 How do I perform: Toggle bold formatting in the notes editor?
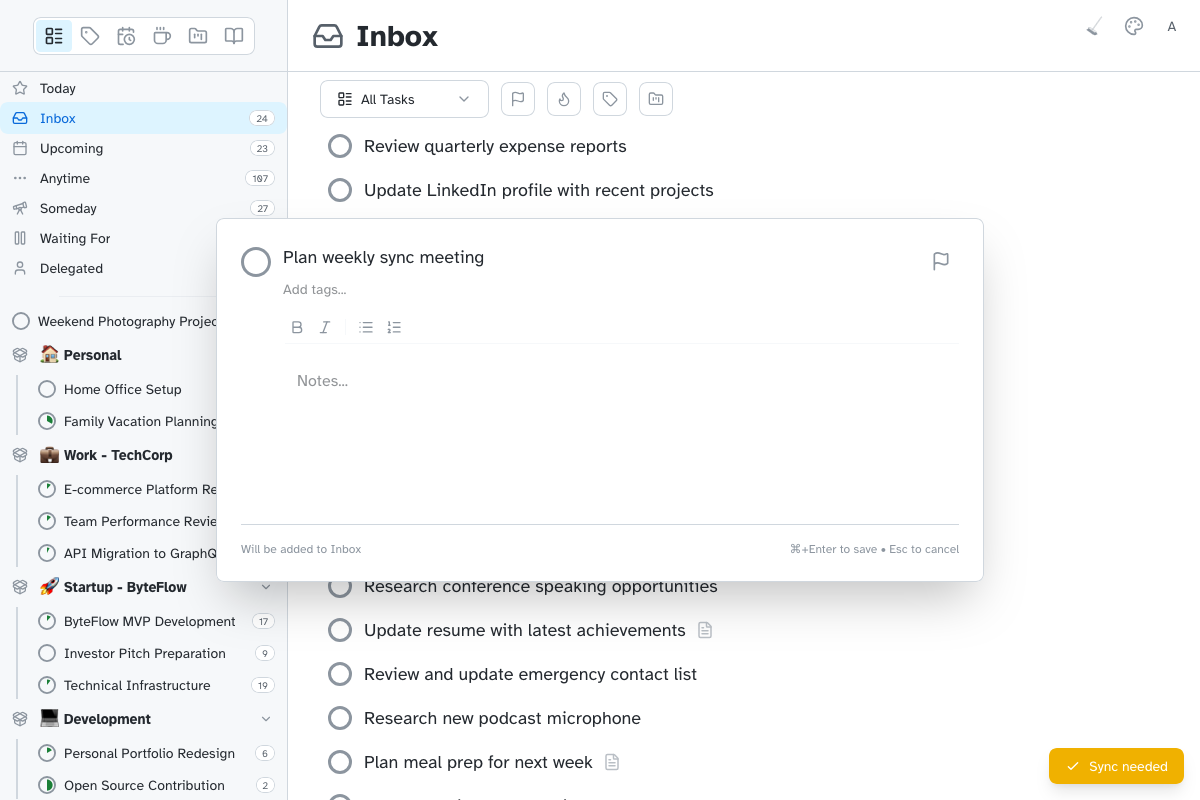pos(297,327)
